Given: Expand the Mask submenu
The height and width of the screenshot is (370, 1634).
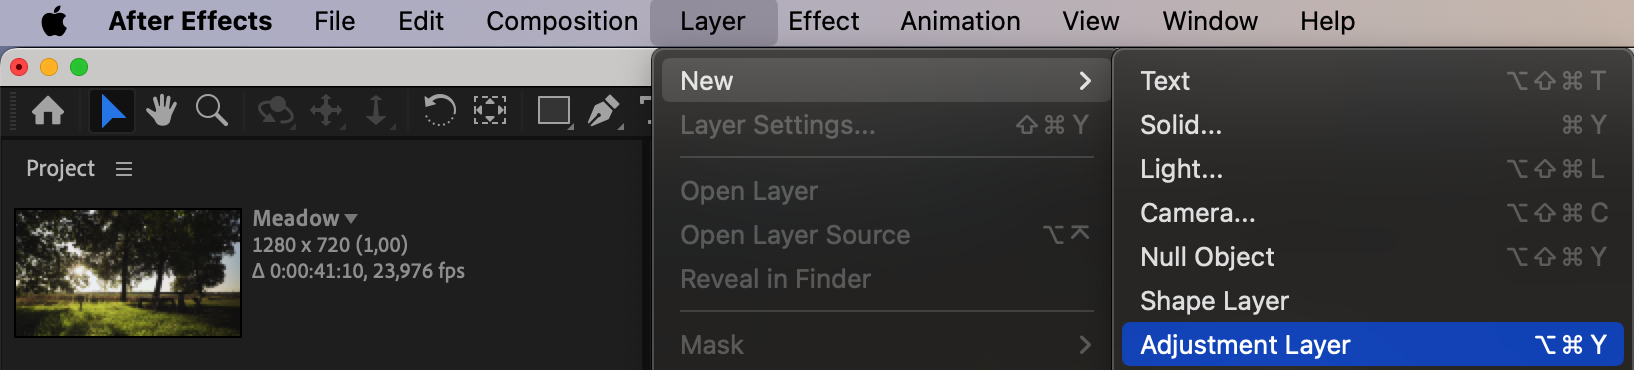Looking at the screenshot, I should tap(883, 345).
